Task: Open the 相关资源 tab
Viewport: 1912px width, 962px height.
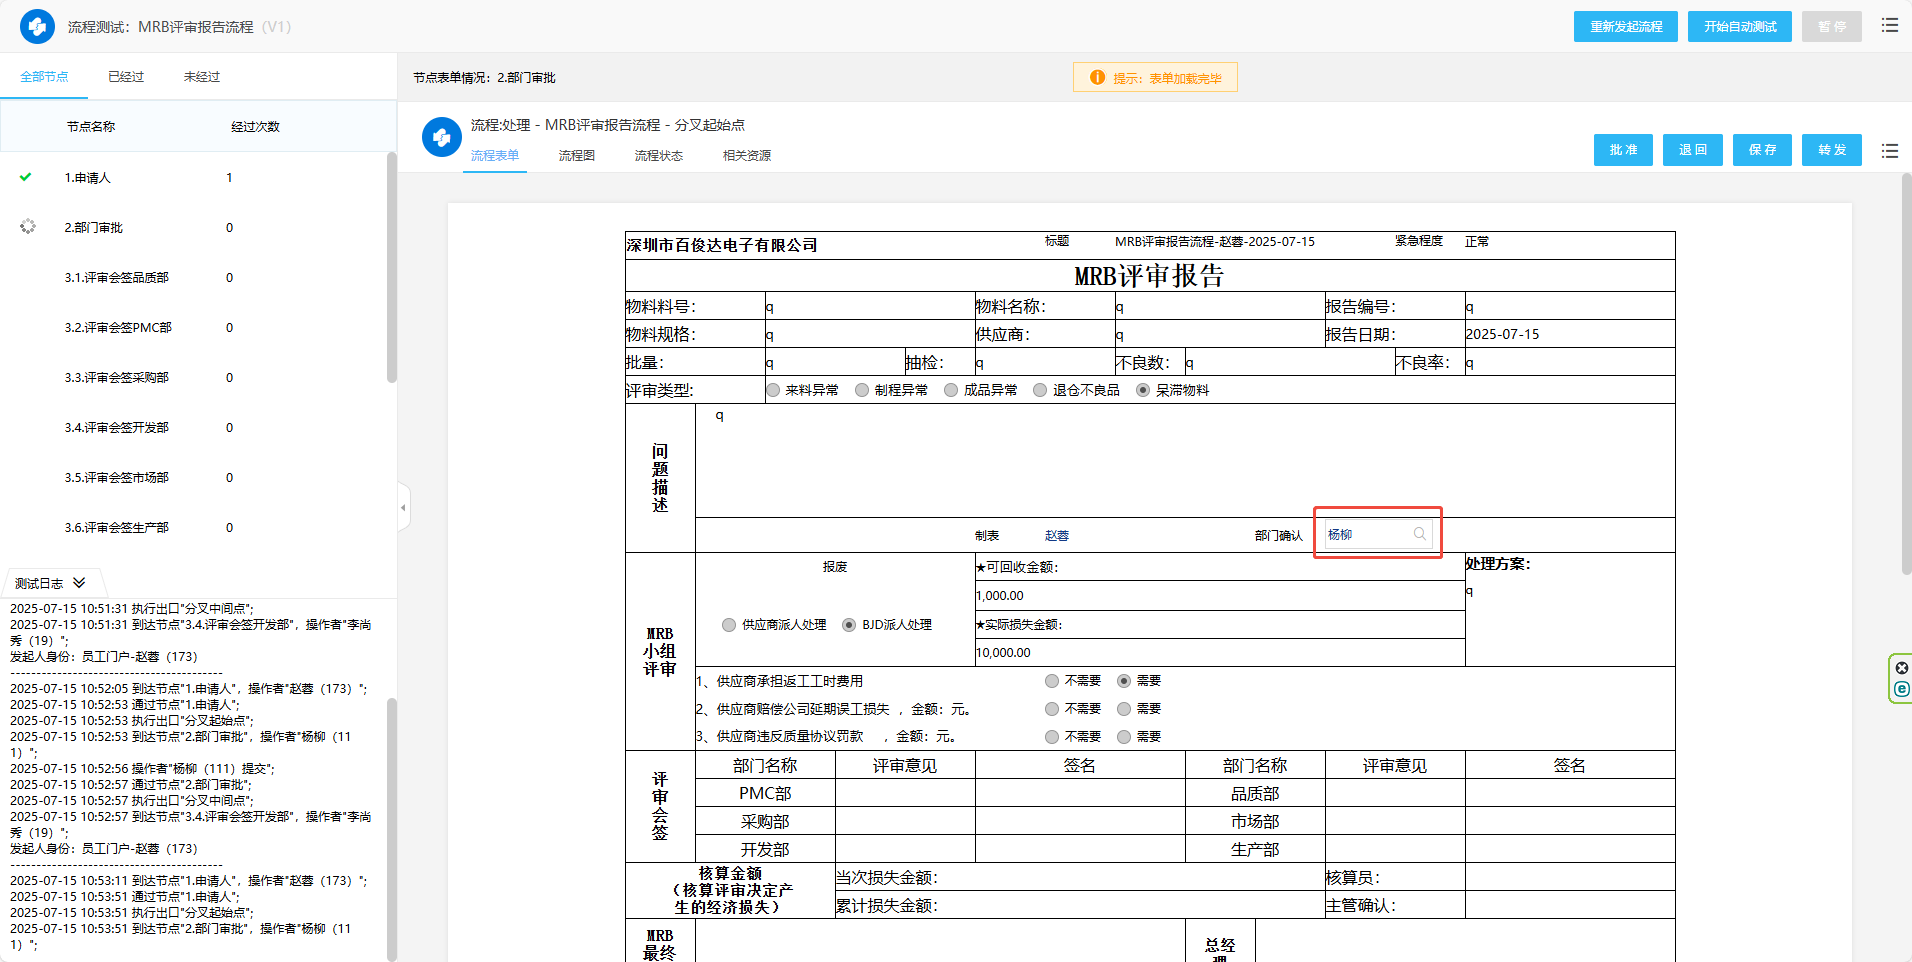Action: pyautogui.click(x=747, y=156)
